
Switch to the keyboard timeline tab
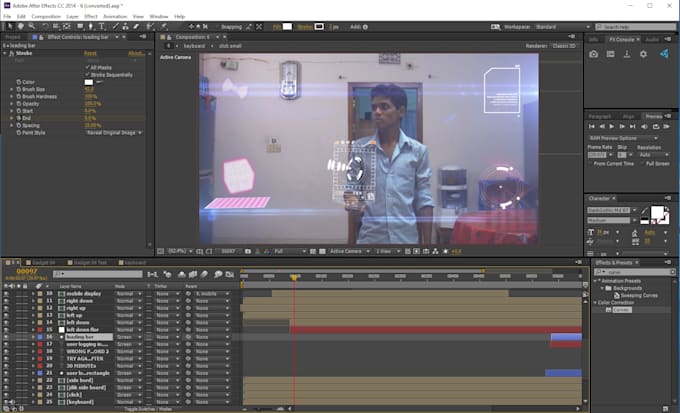[x=135, y=262]
